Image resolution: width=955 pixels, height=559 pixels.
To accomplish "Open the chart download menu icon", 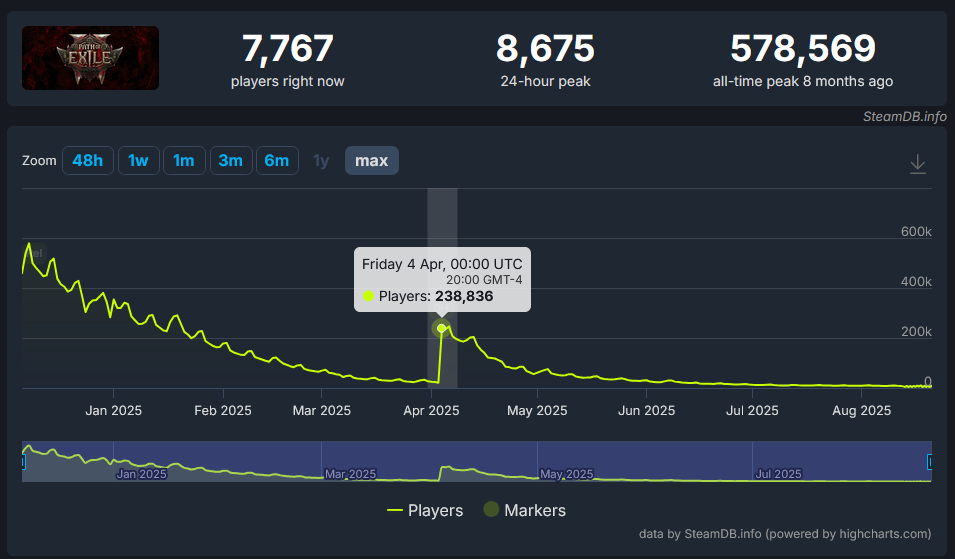I will 917,164.
